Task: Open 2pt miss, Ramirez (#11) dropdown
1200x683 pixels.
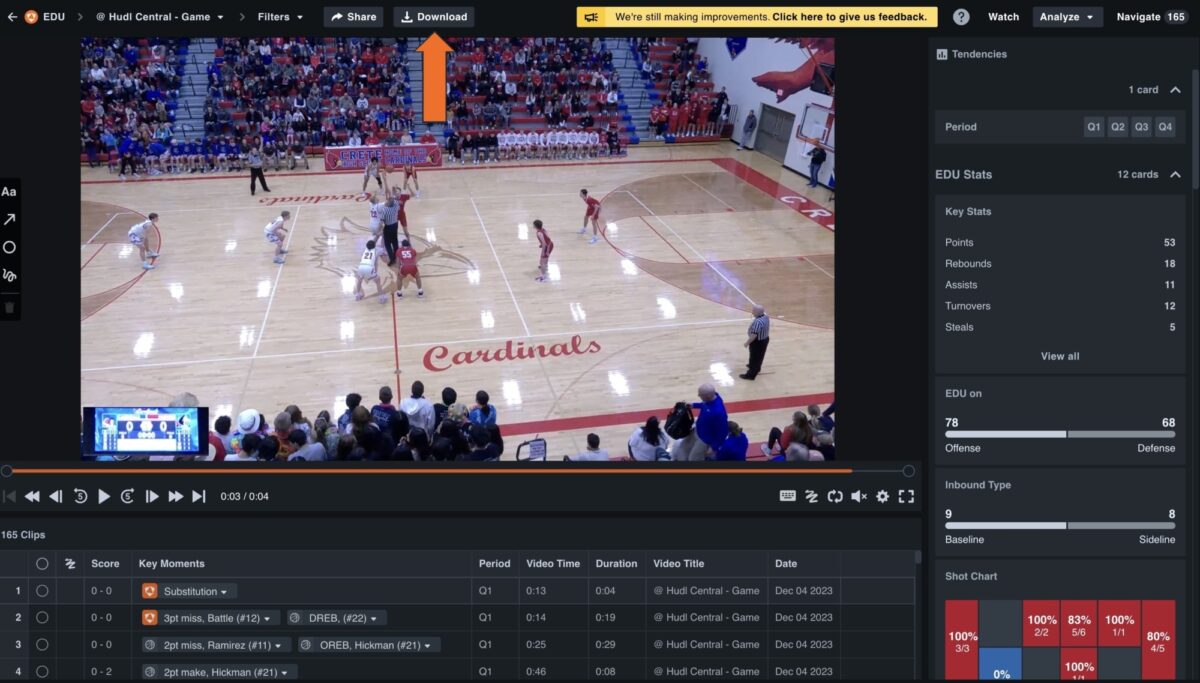Action: pyautogui.click(x=216, y=645)
